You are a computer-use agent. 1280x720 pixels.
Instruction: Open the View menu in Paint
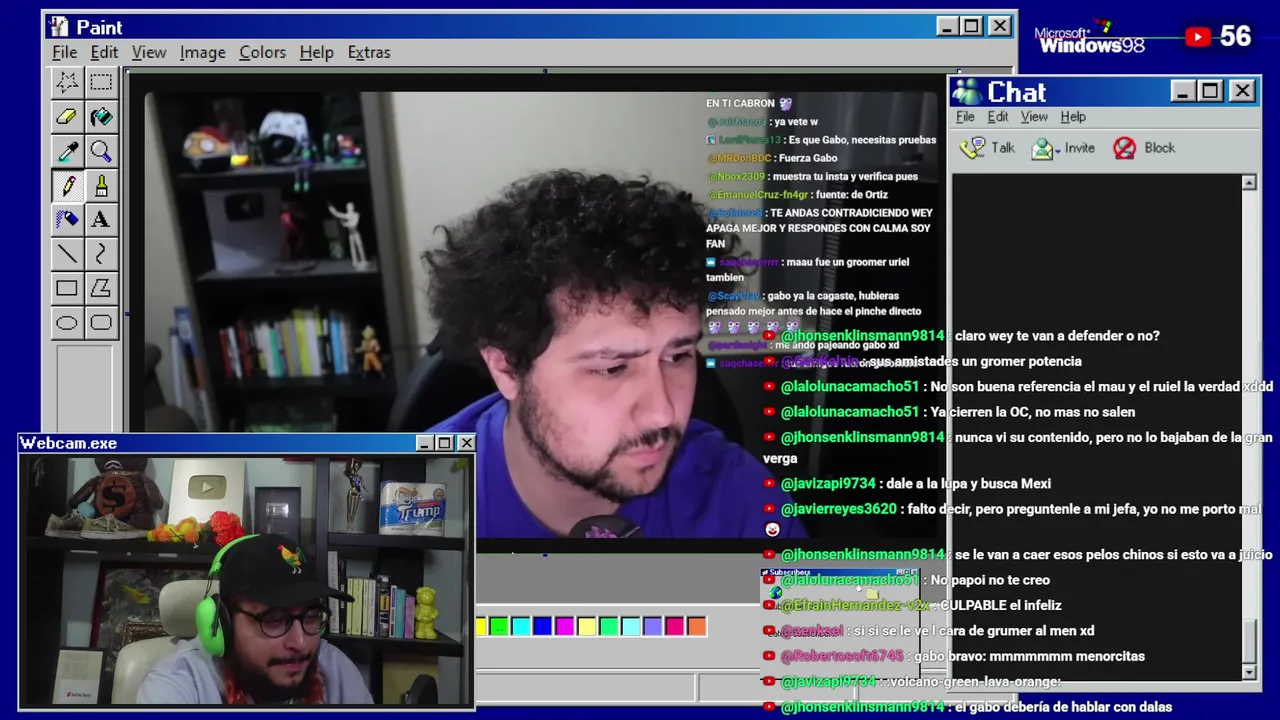(x=149, y=52)
